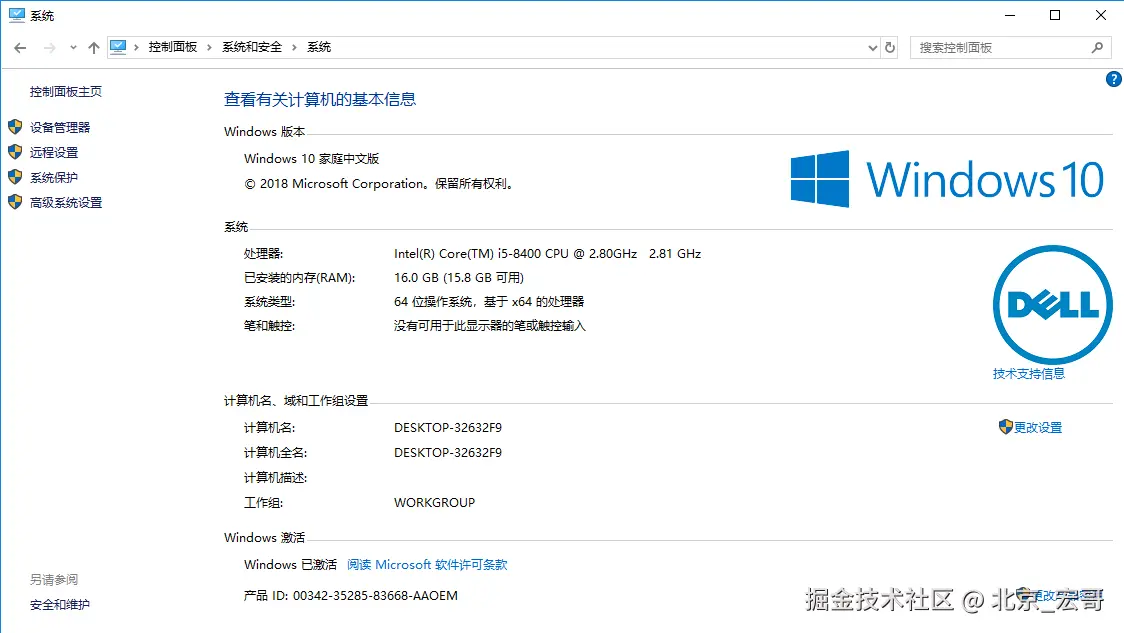Open 系统保护 from the sidebar
Screen dimensions: 1124x633
point(54,178)
